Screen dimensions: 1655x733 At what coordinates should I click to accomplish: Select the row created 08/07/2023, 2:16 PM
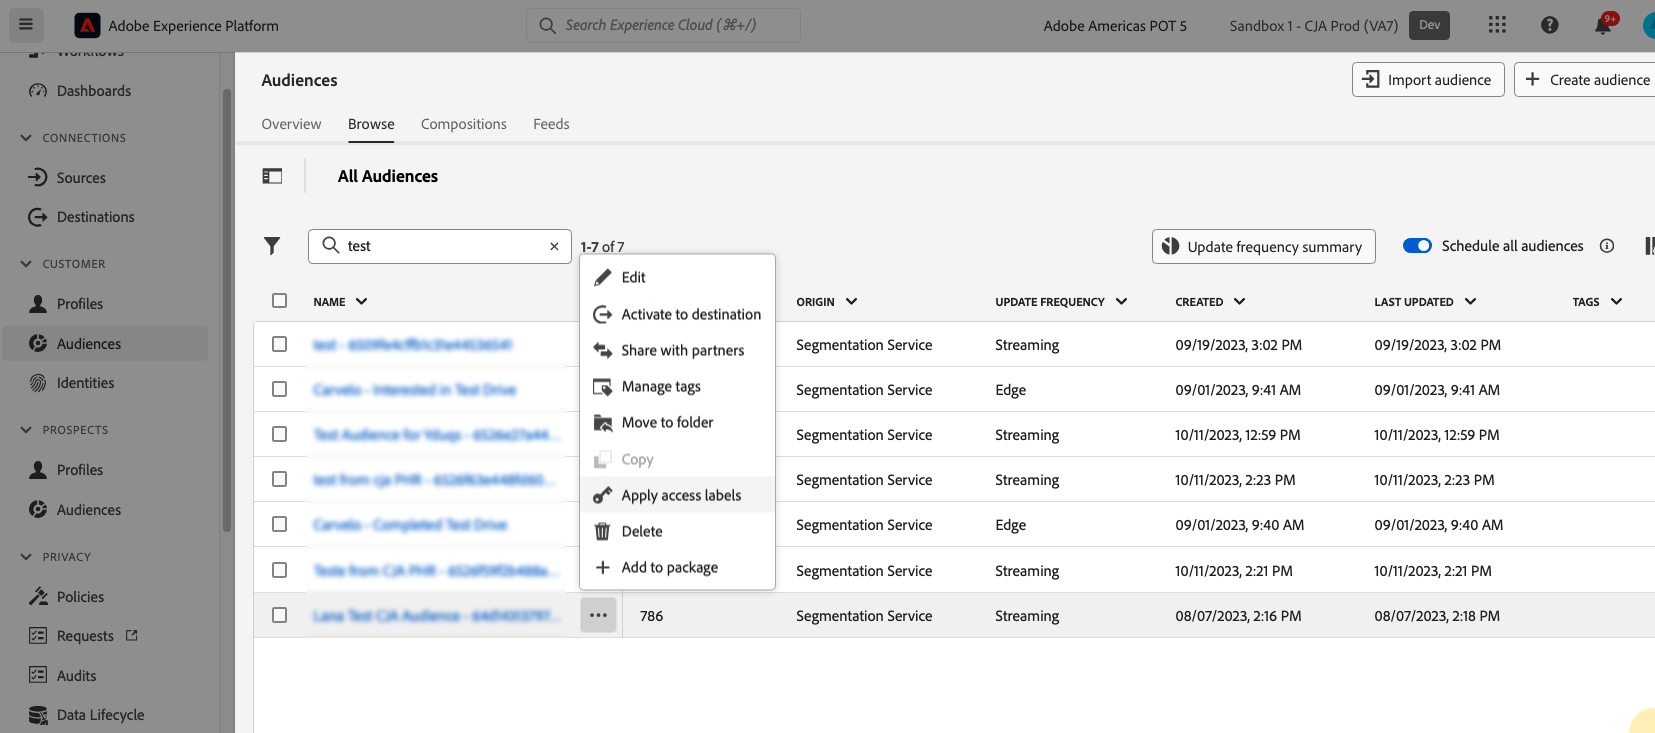(x=279, y=615)
